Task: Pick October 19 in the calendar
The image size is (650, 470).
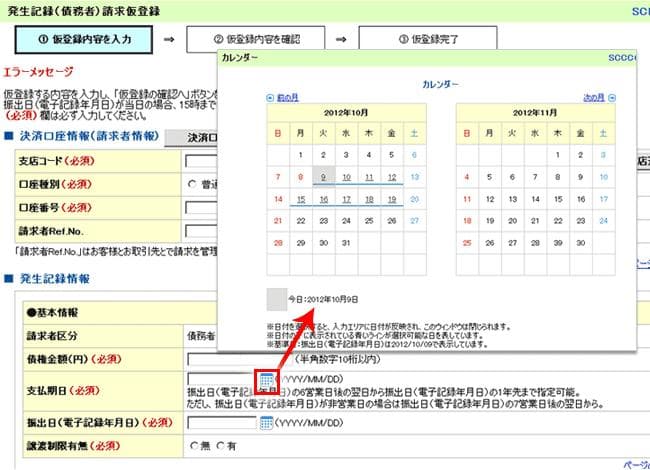Action: tap(391, 199)
